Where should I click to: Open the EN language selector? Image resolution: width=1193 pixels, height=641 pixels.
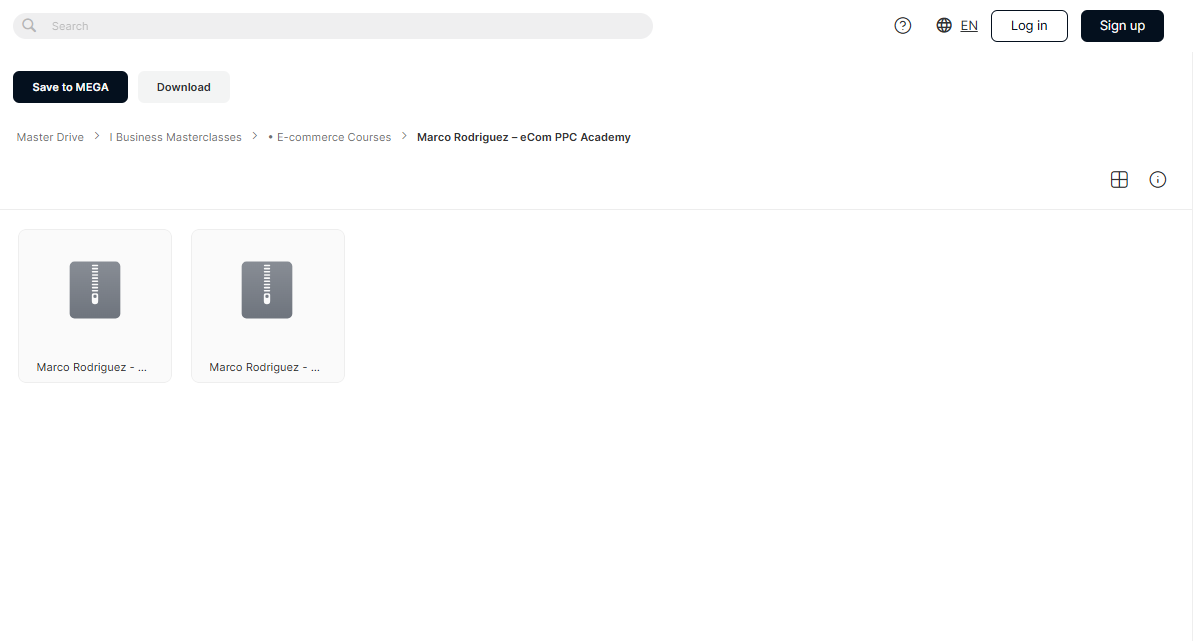969,26
